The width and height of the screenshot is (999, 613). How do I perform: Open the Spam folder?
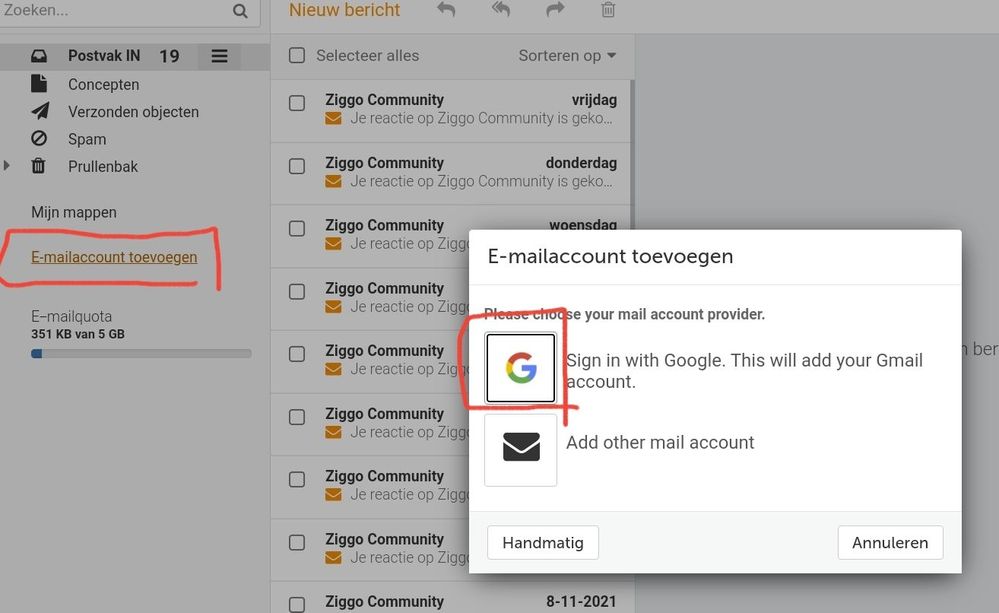point(87,139)
